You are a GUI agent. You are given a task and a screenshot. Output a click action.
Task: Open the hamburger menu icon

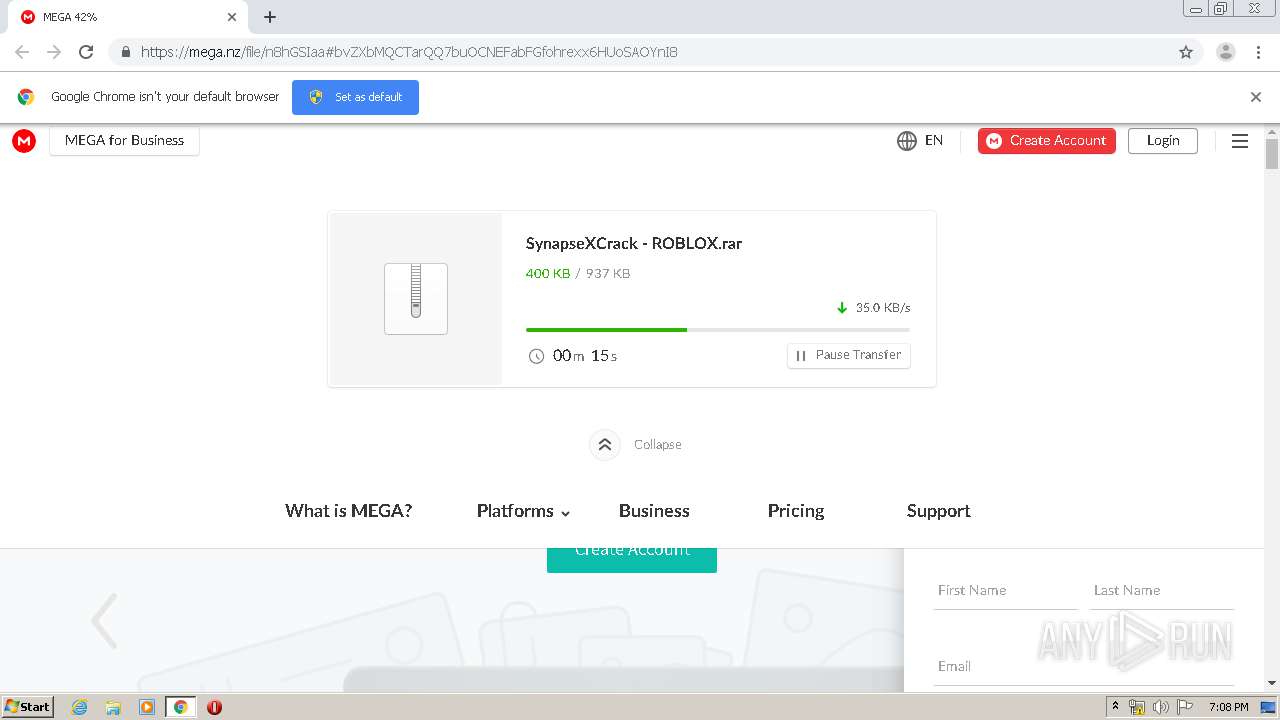pyautogui.click(x=1240, y=141)
